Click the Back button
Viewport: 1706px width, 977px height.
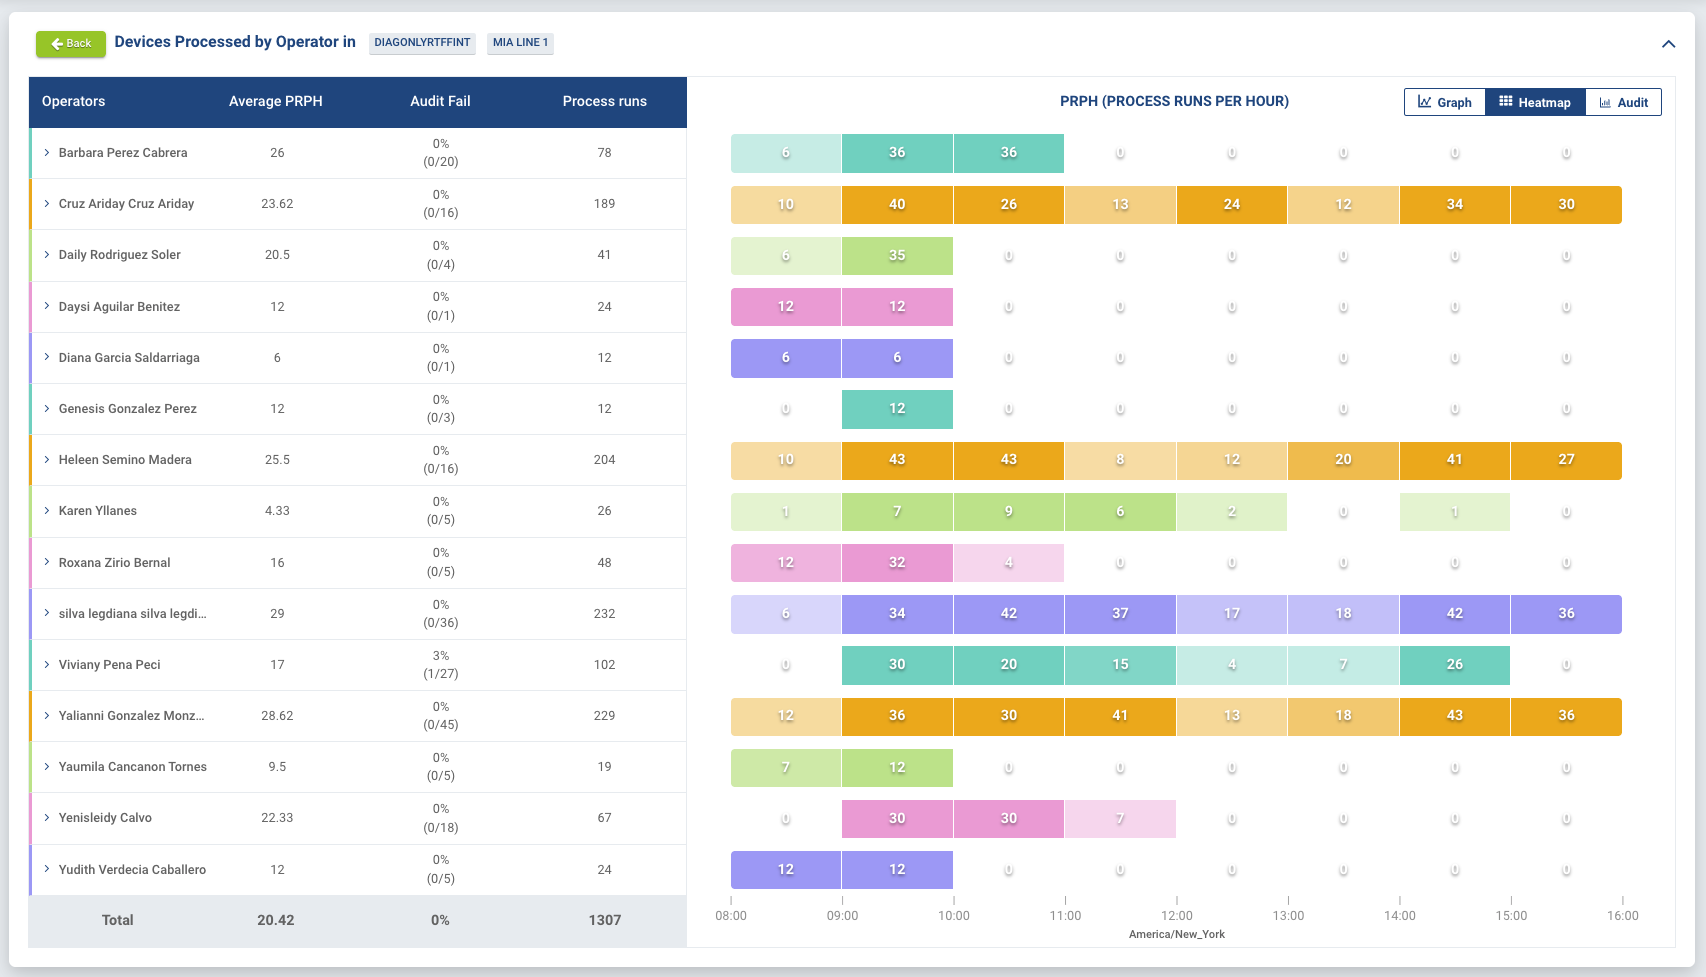pos(70,44)
